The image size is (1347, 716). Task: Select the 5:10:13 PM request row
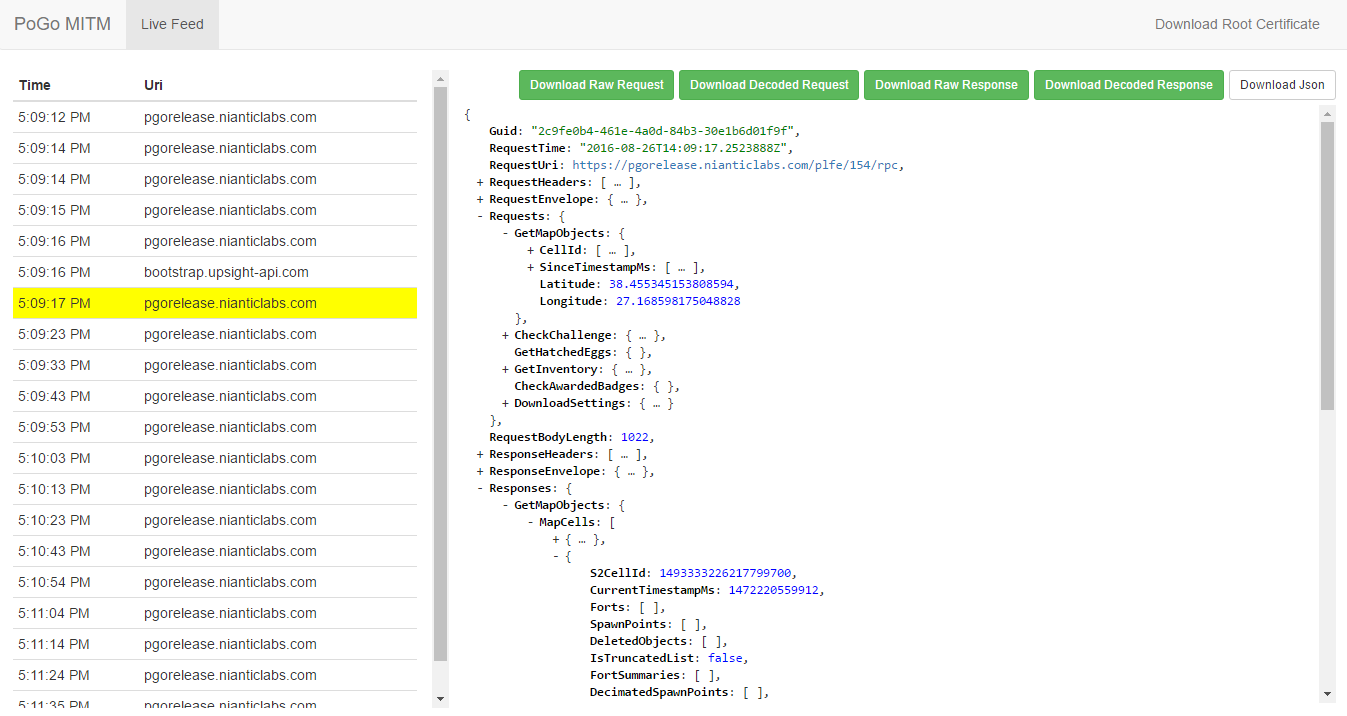(x=215, y=489)
